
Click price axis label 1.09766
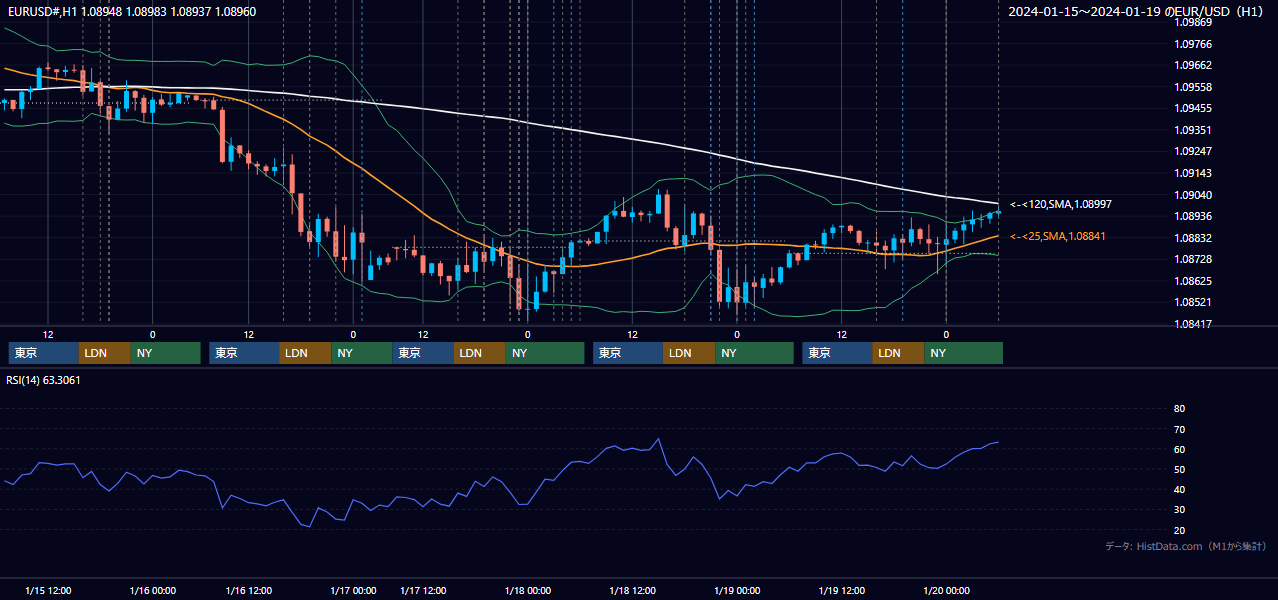point(1193,44)
